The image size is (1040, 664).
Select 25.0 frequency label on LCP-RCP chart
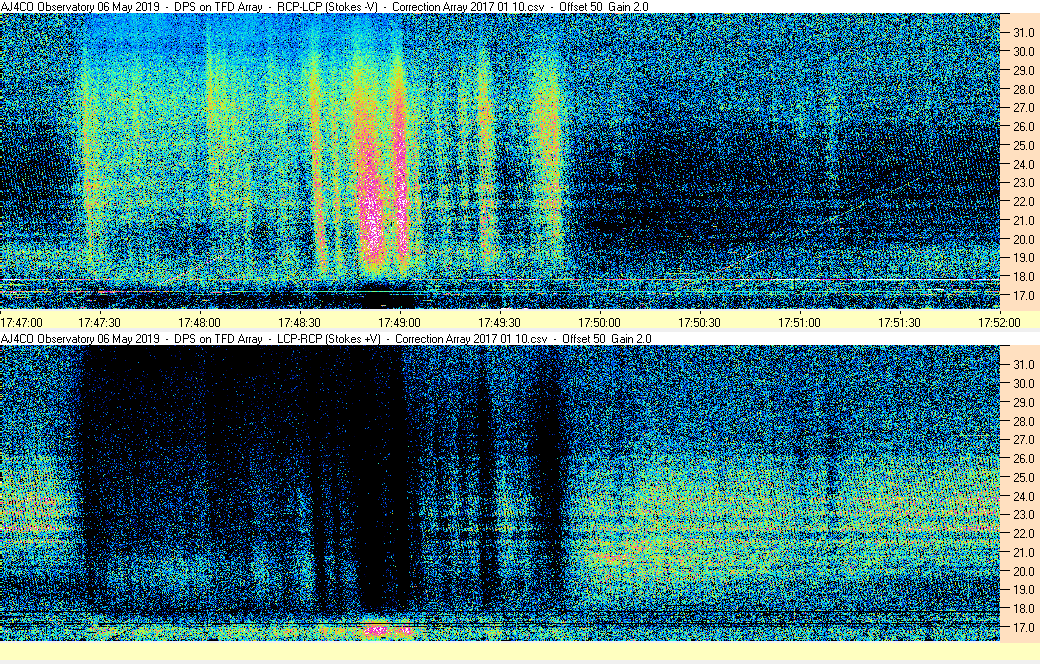pos(1023,477)
